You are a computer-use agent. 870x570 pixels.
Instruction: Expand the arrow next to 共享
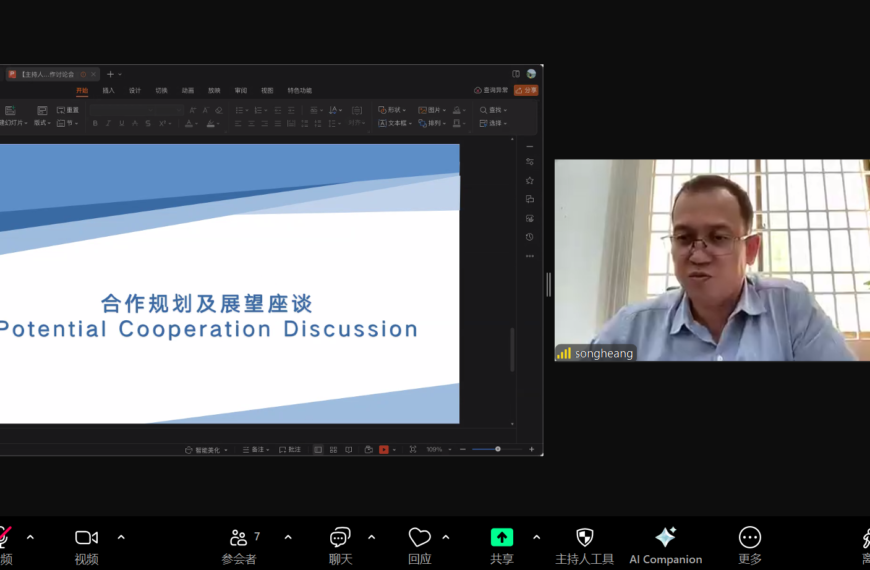point(536,537)
